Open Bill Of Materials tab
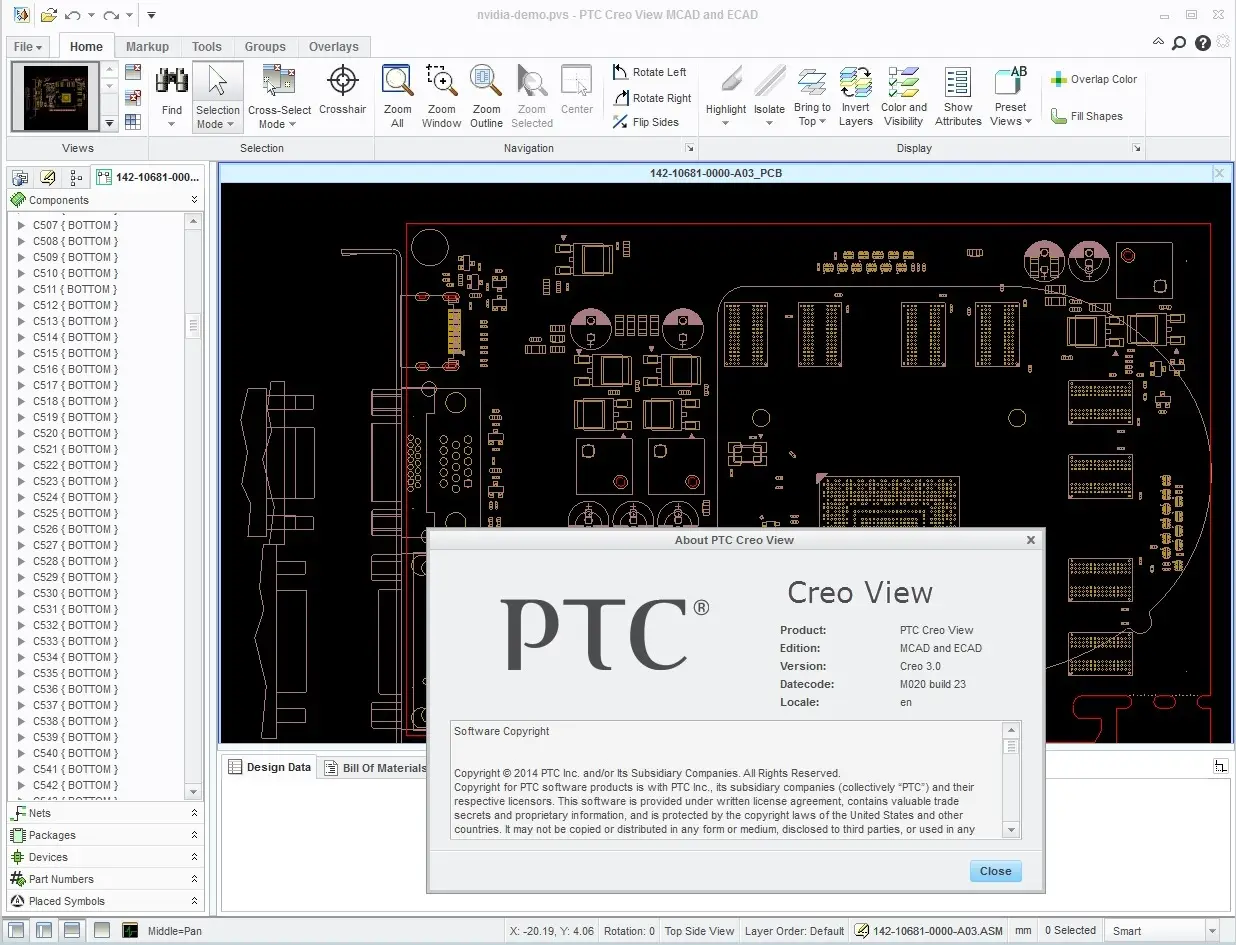This screenshot has width=1236, height=945. (x=376, y=768)
